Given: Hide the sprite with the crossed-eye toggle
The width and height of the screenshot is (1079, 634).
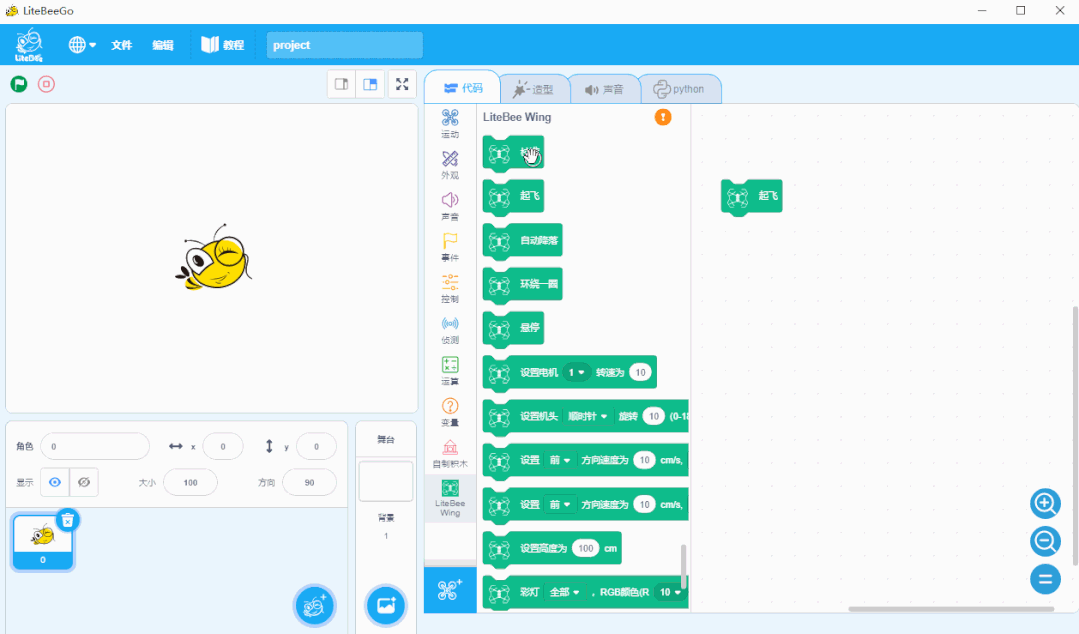Looking at the screenshot, I should [x=84, y=482].
